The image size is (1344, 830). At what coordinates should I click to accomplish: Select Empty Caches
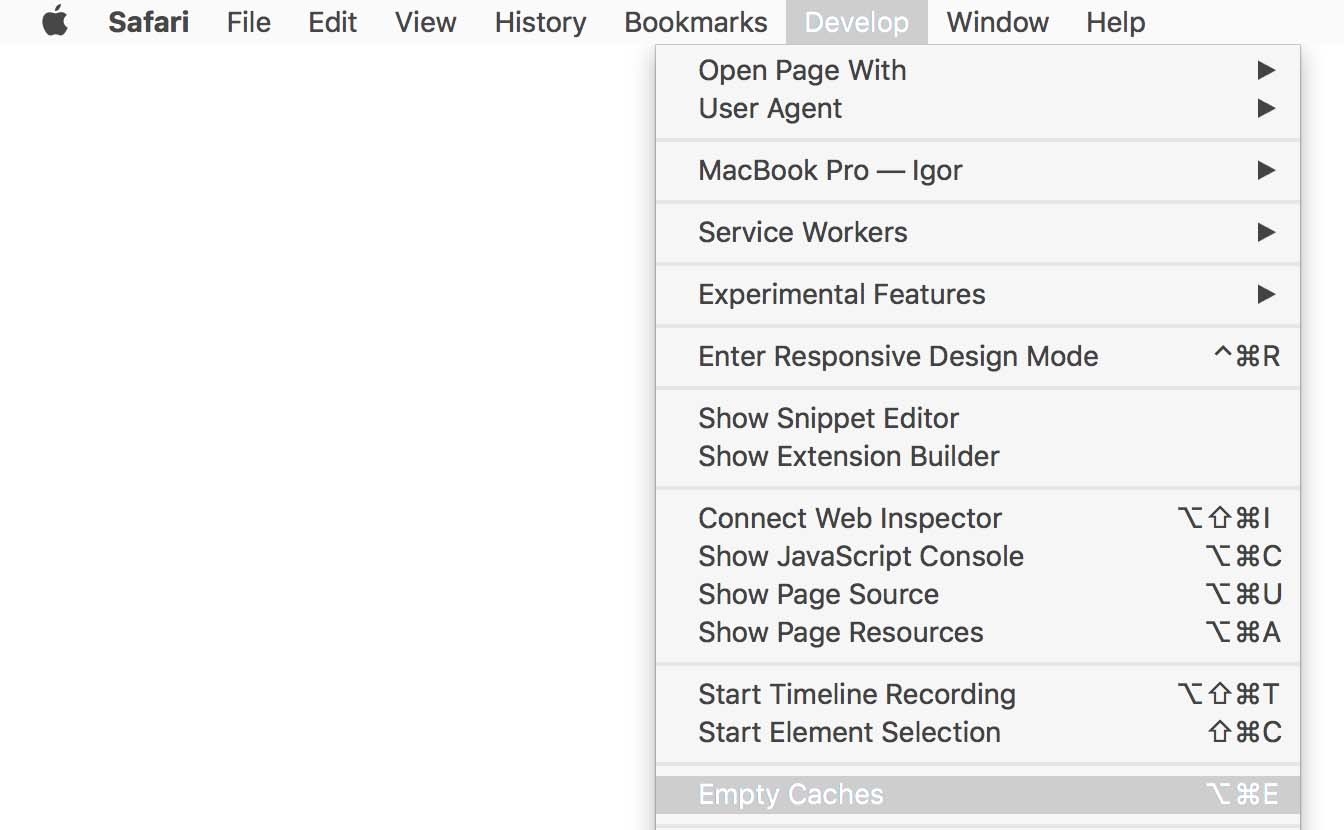point(790,794)
